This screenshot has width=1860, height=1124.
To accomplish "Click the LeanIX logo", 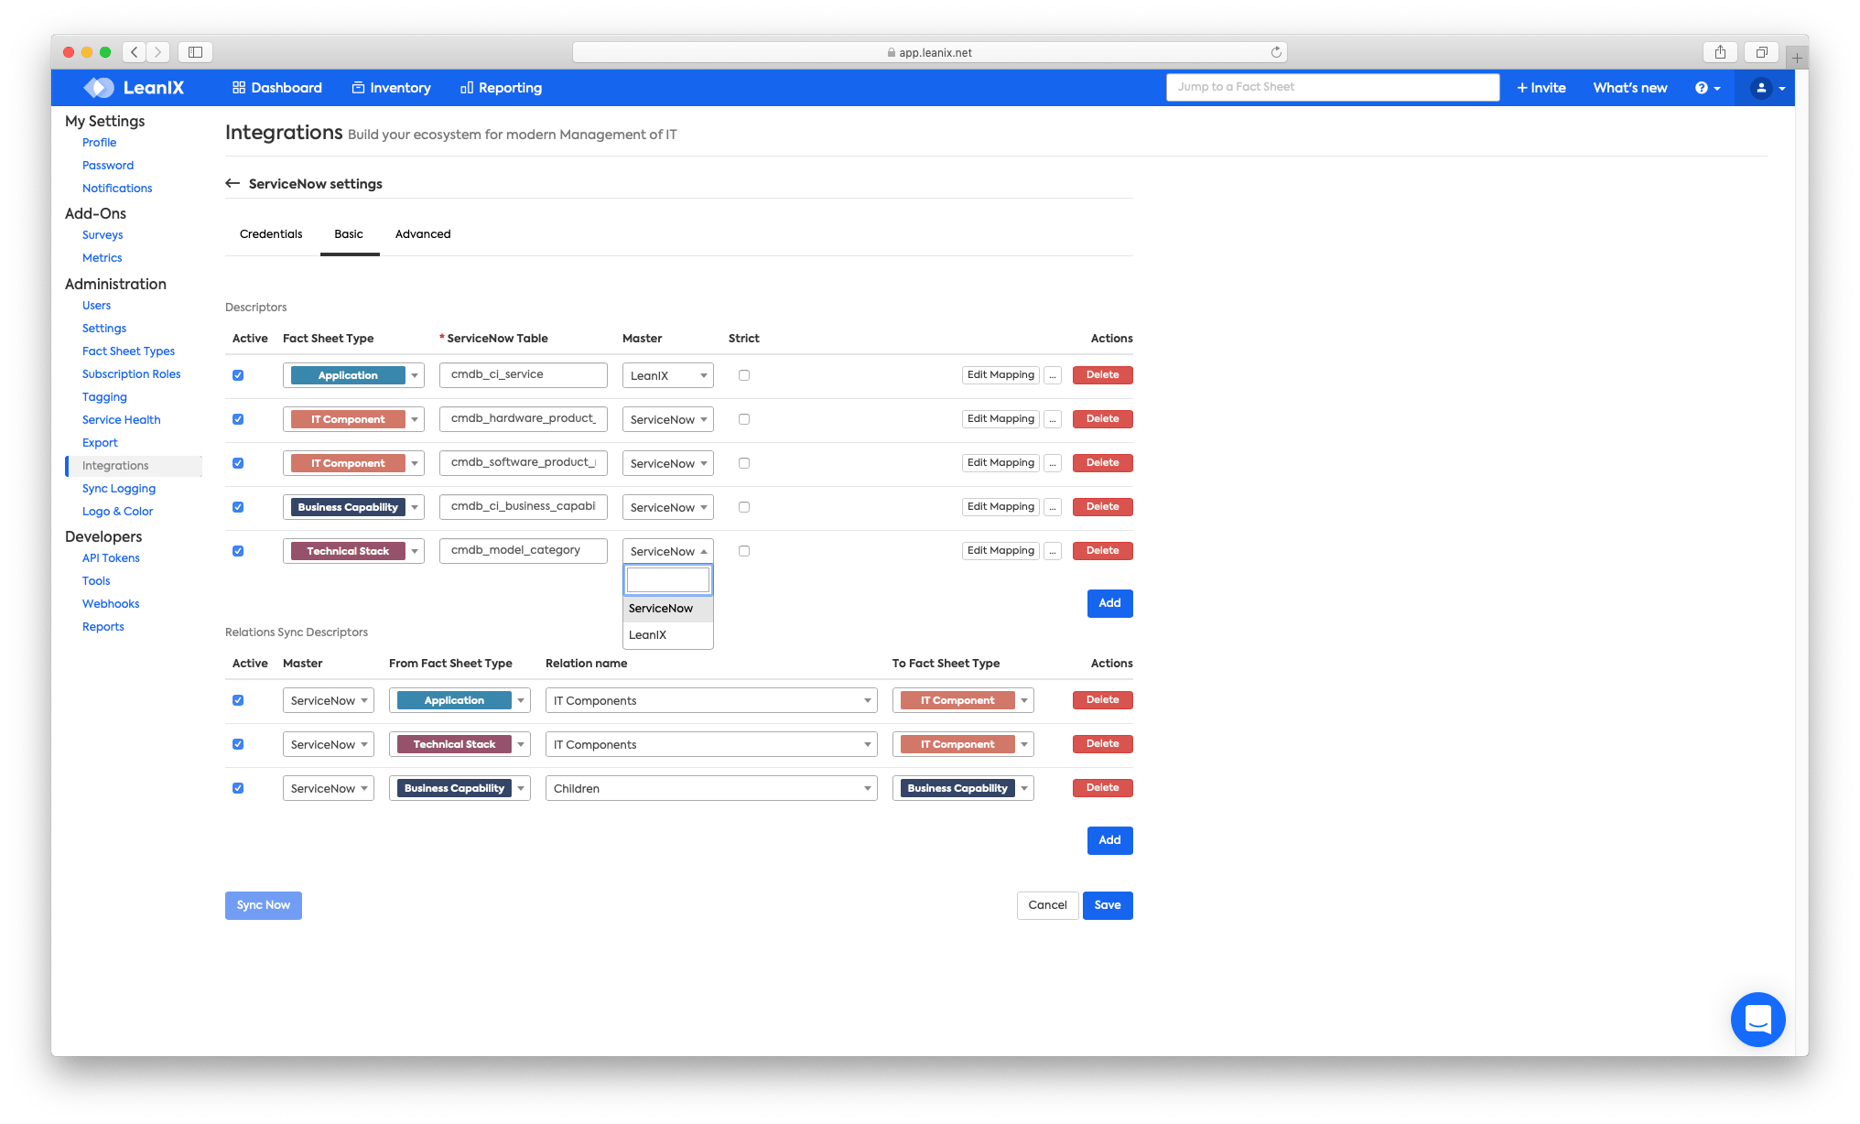I will coord(134,88).
